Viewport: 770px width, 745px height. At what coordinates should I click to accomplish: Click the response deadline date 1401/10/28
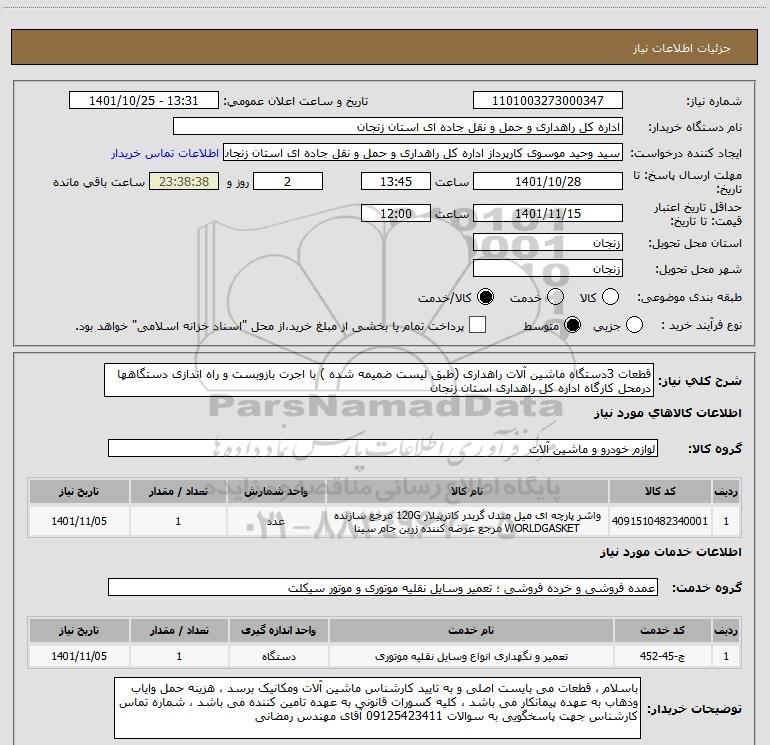click(x=548, y=181)
